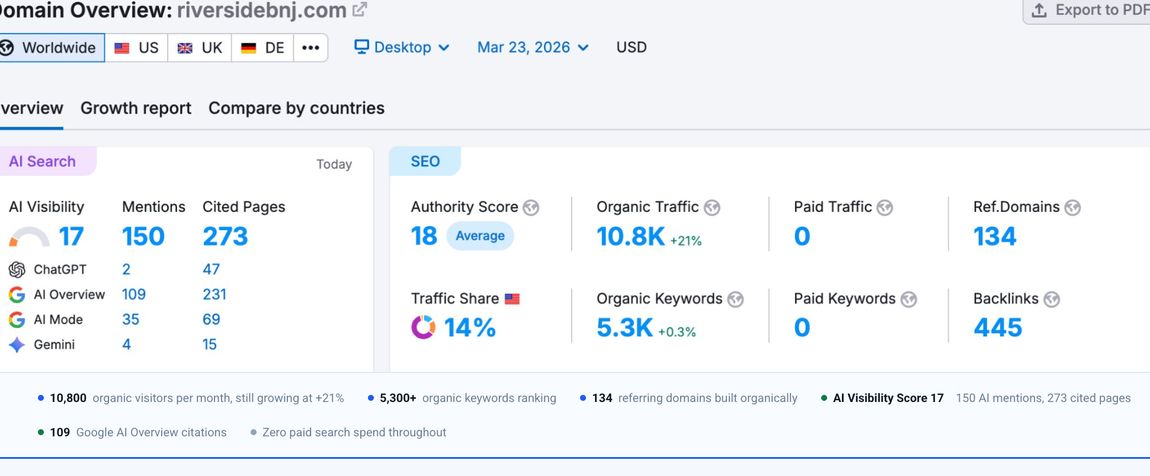Click the globe icon next to Ref.Domains
The height and width of the screenshot is (476, 1150).
point(1072,208)
